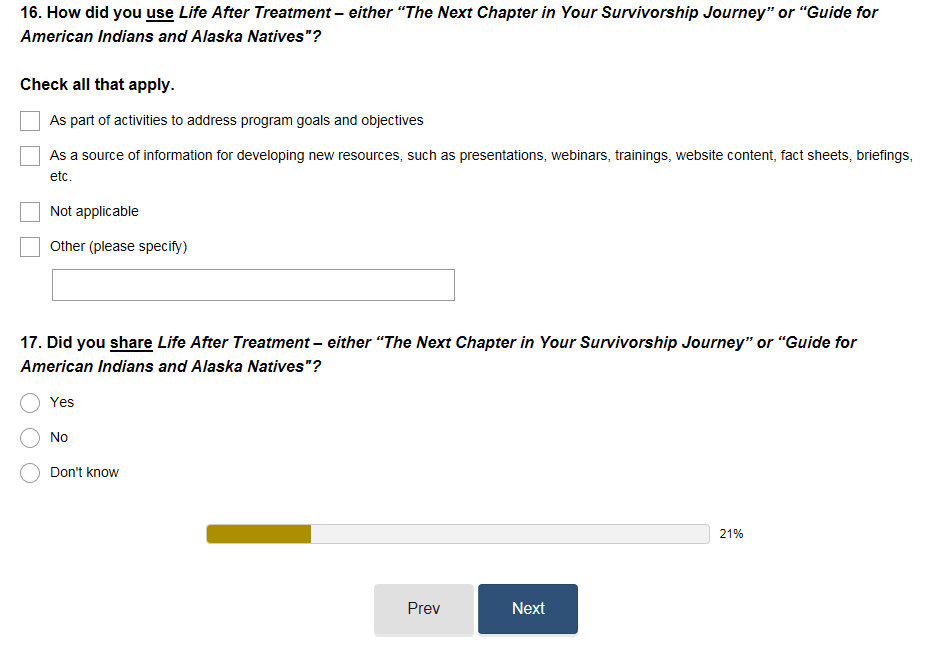Click the 'Don't know' option label text
The width and height of the screenshot is (949, 656).
point(84,473)
